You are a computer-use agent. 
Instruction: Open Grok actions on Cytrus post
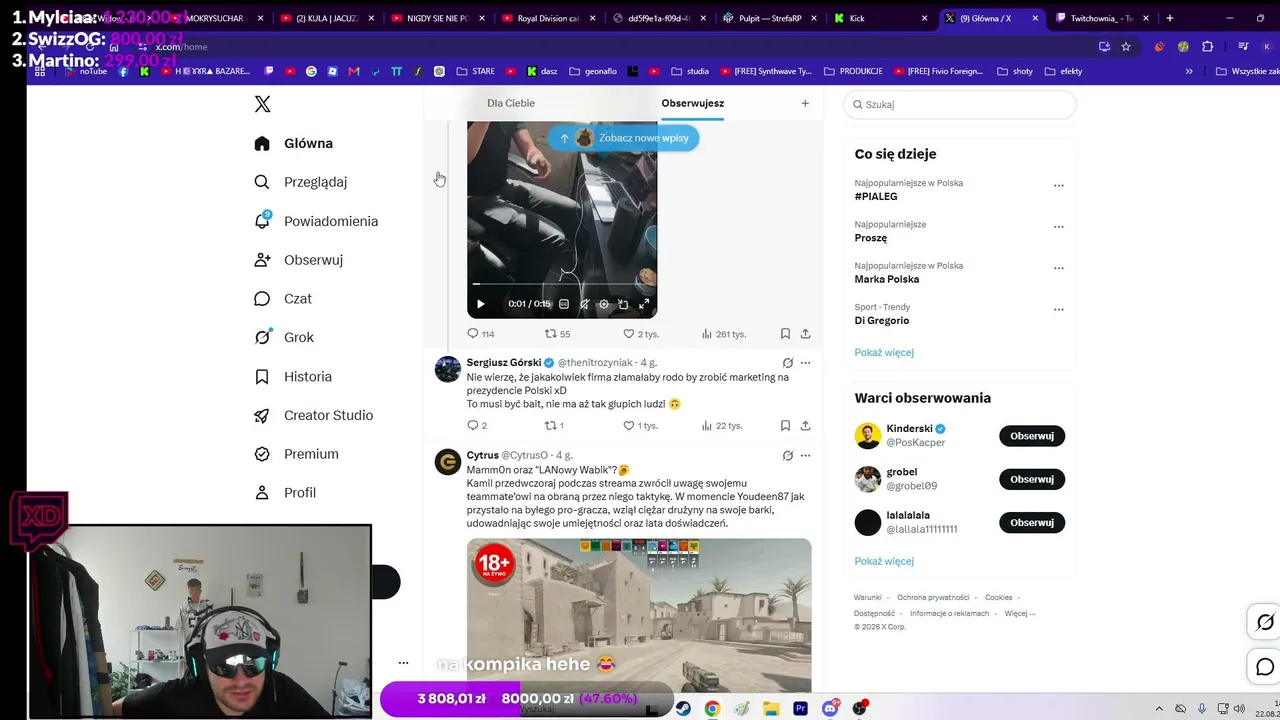788,456
